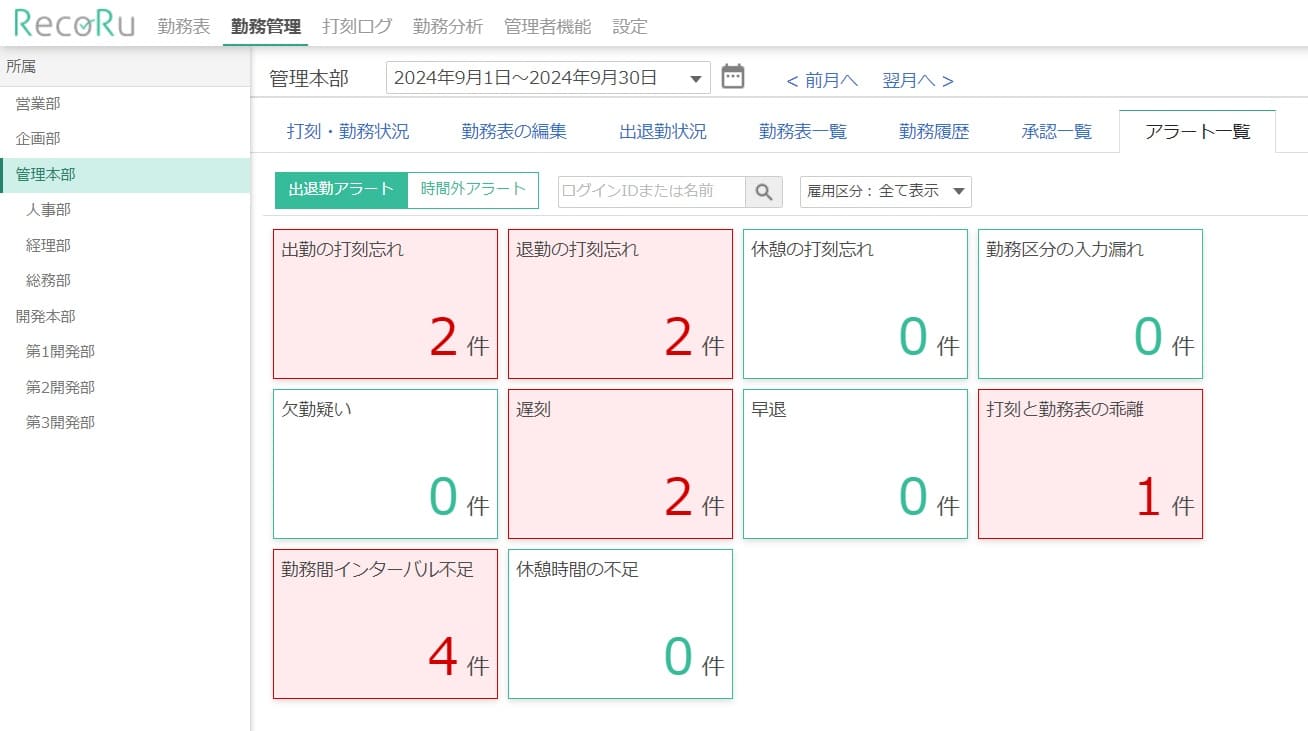Open the 雇用区分 employment type dropdown
The width and height of the screenshot is (1308, 731).
point(884,191)
